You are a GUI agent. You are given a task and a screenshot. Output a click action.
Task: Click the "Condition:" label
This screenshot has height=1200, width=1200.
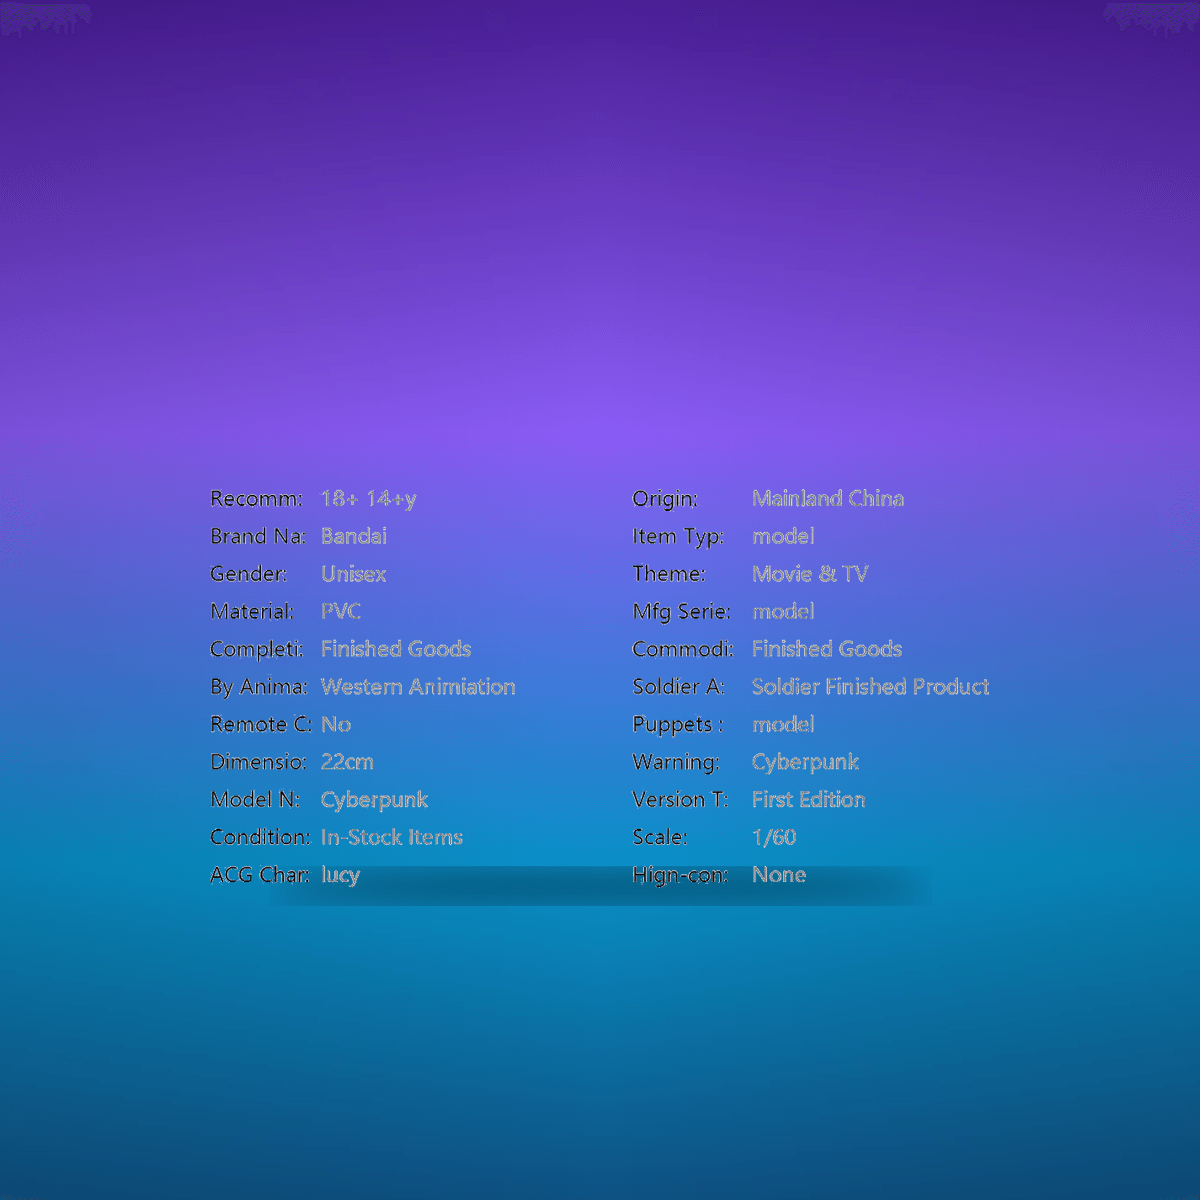(261, 837)
